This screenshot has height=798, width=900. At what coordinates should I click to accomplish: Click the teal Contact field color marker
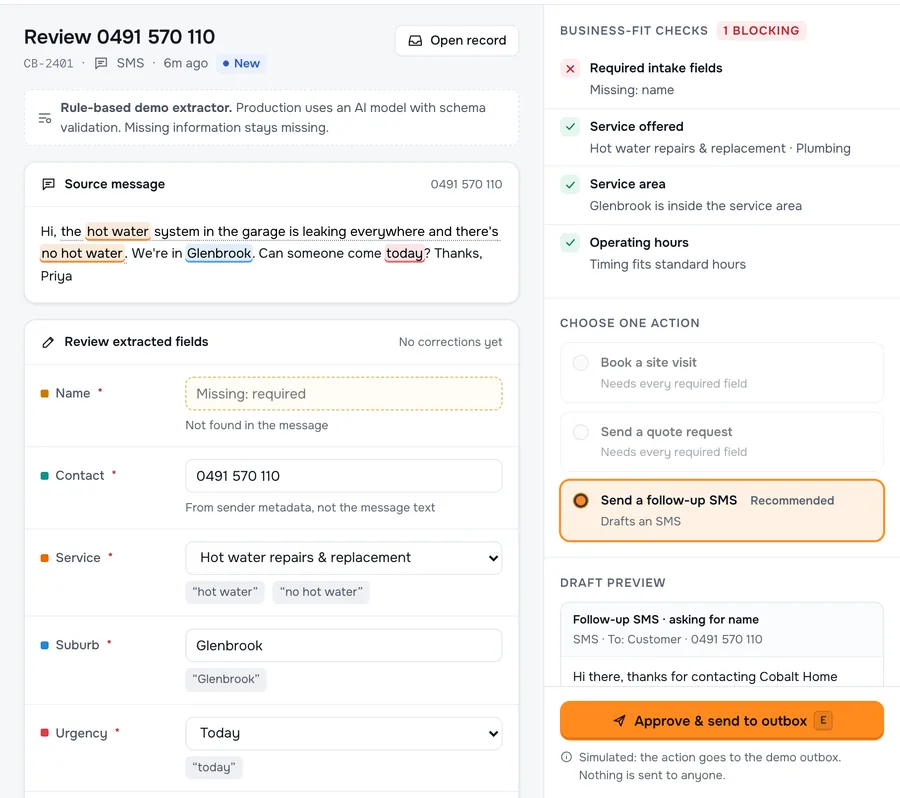point(44,476)
